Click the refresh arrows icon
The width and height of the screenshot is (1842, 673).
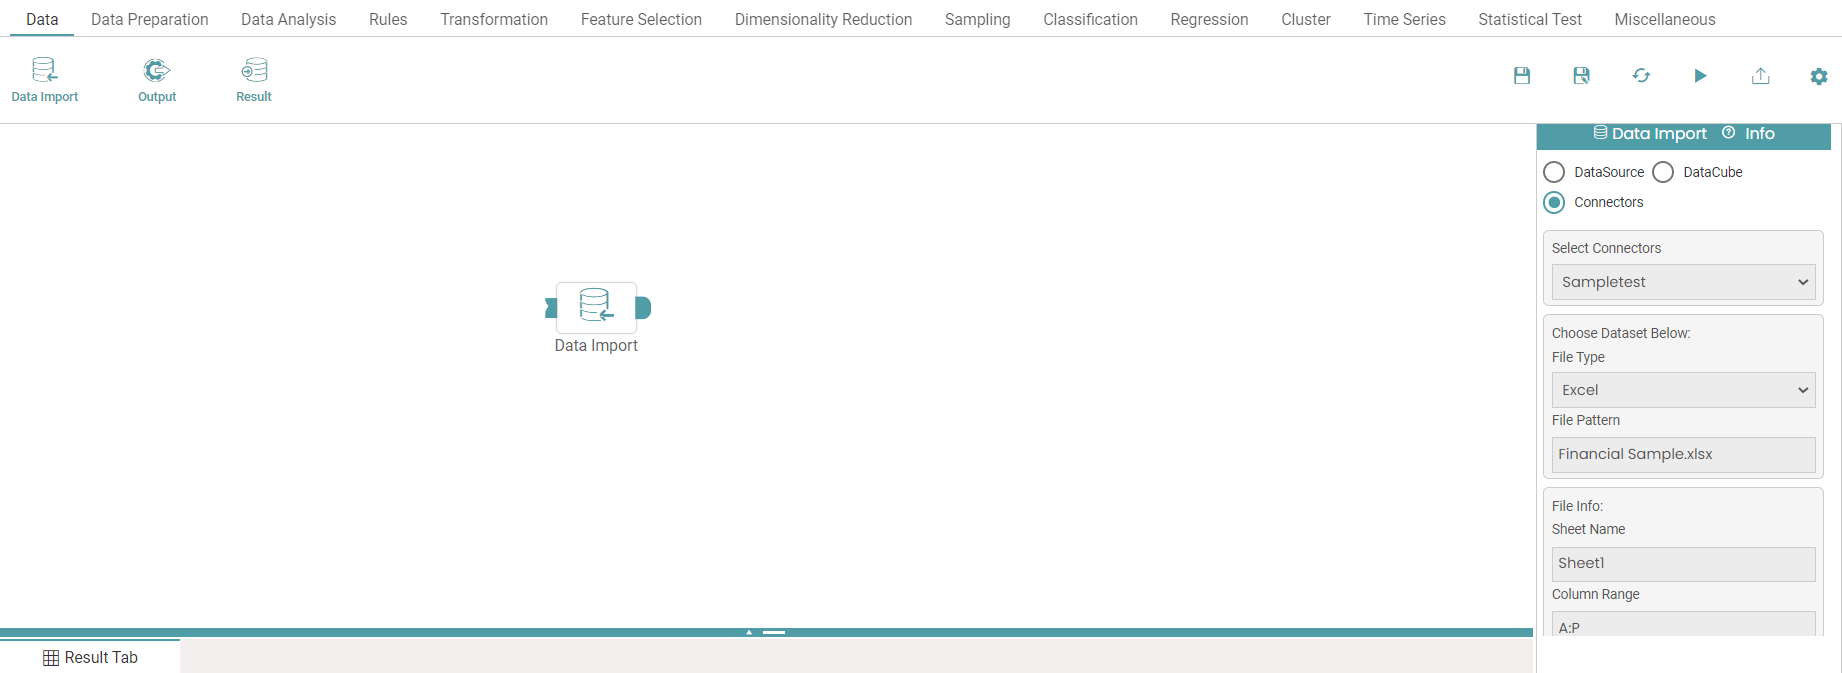pyautogui.click(x=1641, y=76)
